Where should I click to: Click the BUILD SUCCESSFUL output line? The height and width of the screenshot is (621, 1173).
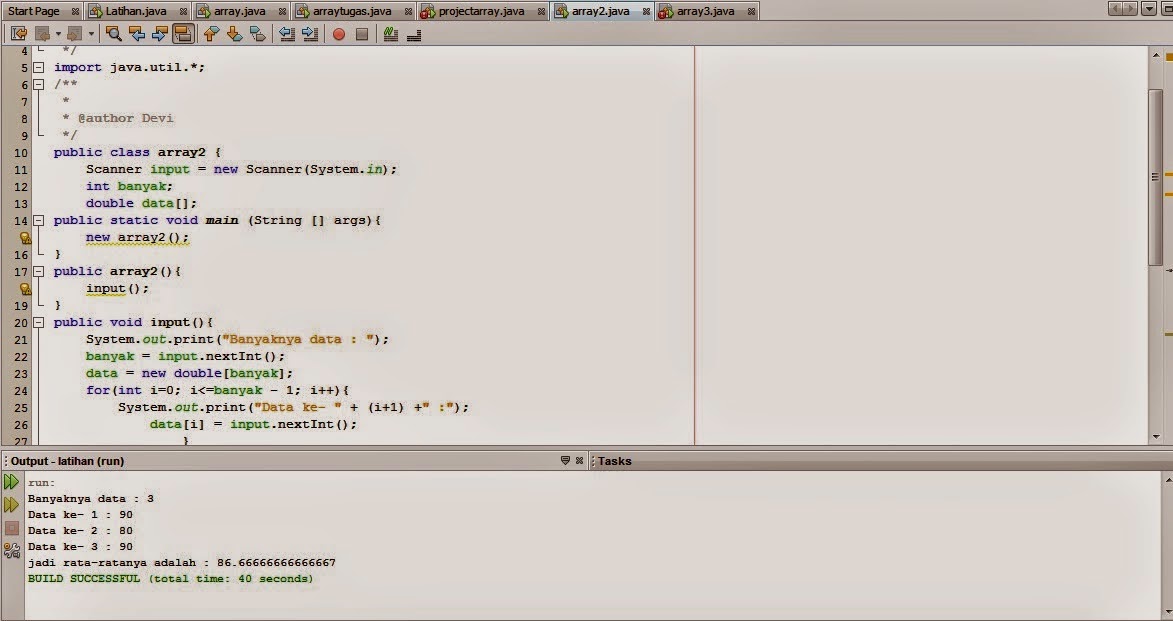[171, 578]
